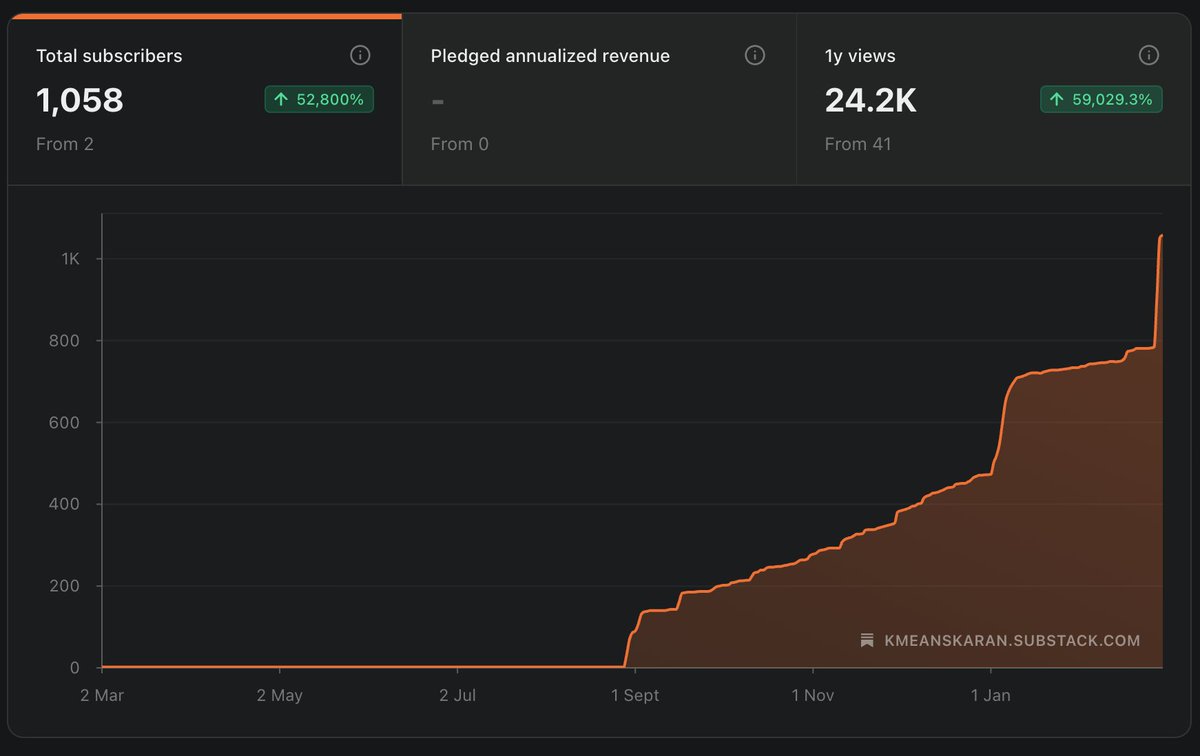This screenshot has width=1200, height=756.
Task: Click the "From 2" subscribers baseline text
Action: pyautogui.click(x=65, y=144)
